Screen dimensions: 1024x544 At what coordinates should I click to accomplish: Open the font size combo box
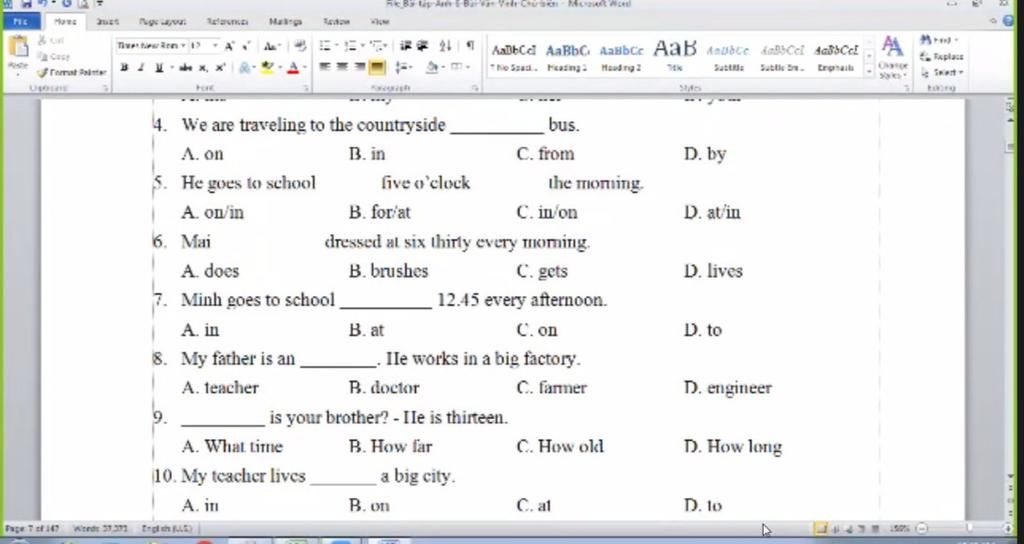coord(204,46)
